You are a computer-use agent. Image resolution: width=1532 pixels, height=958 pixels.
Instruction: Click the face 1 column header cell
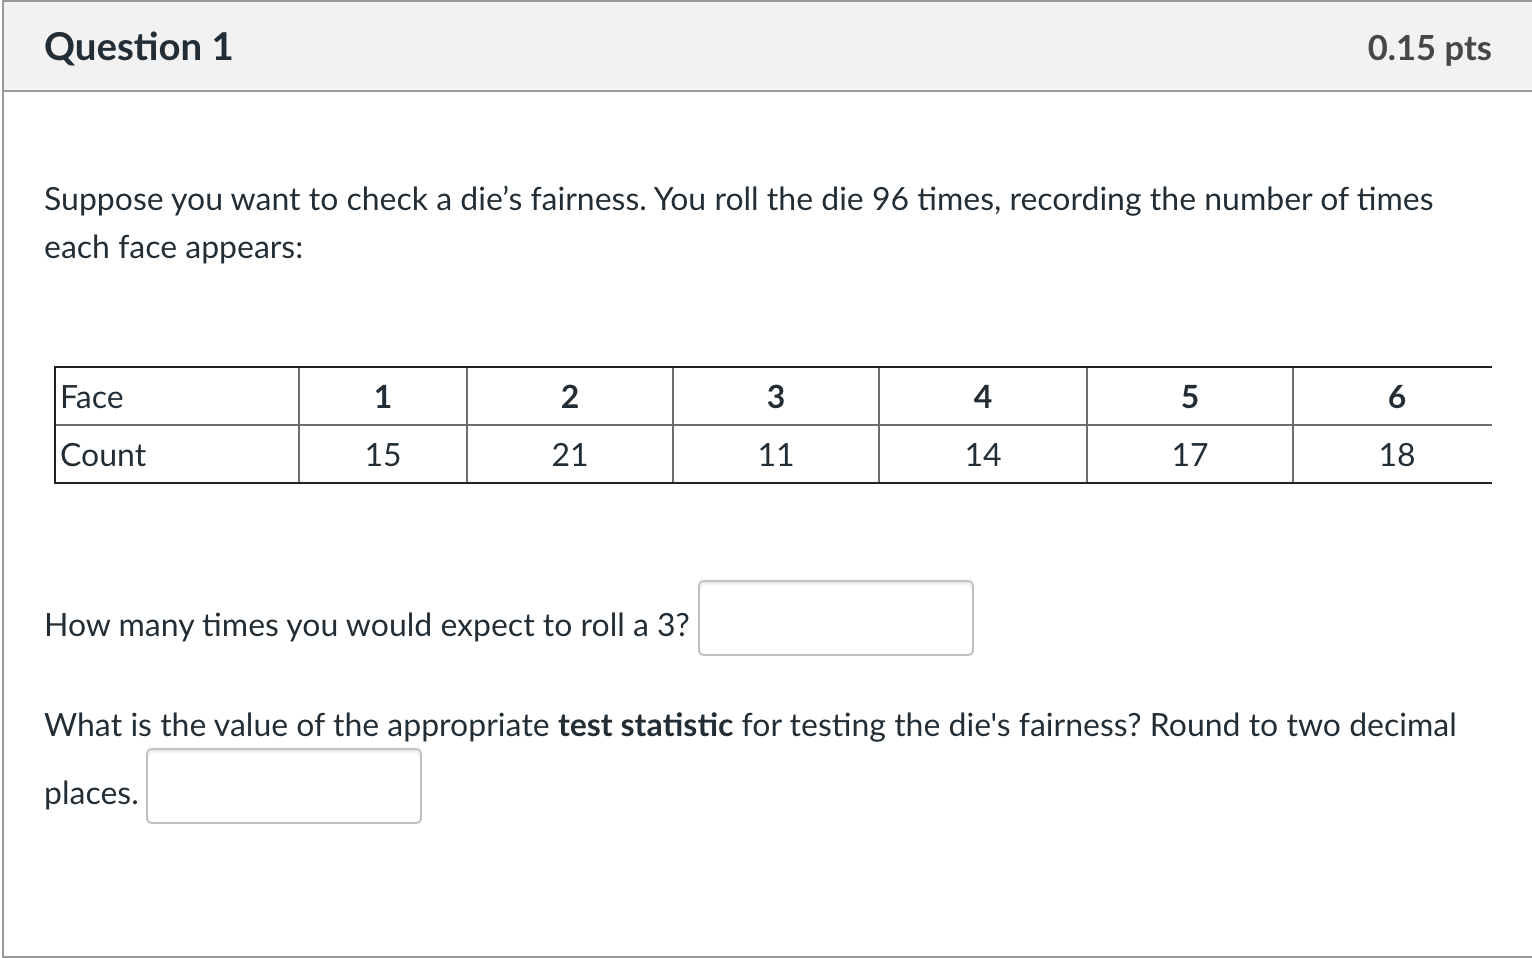click(383, 397)
